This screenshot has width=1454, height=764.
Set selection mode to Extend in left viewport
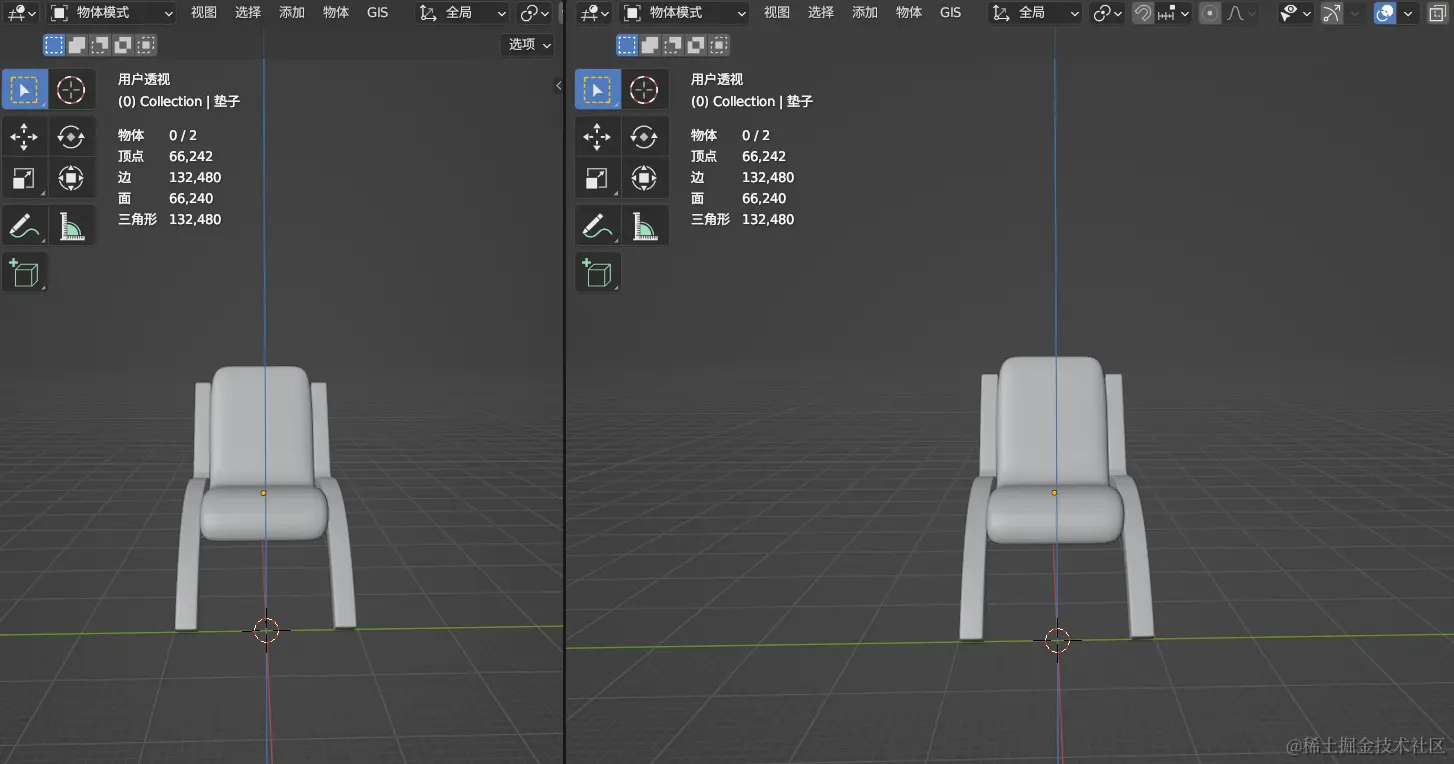(77, 45)
